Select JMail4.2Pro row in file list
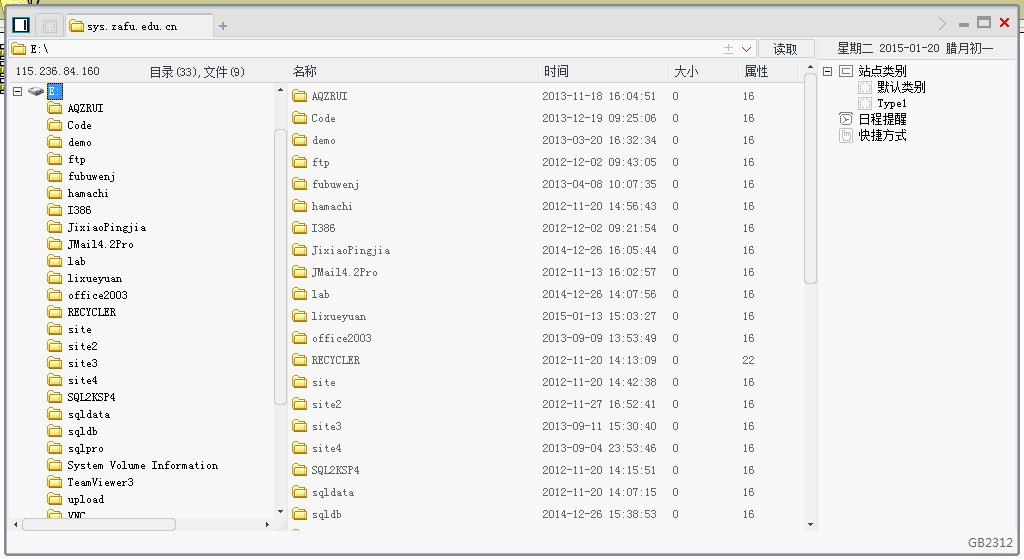 click(x=545, y=272)
